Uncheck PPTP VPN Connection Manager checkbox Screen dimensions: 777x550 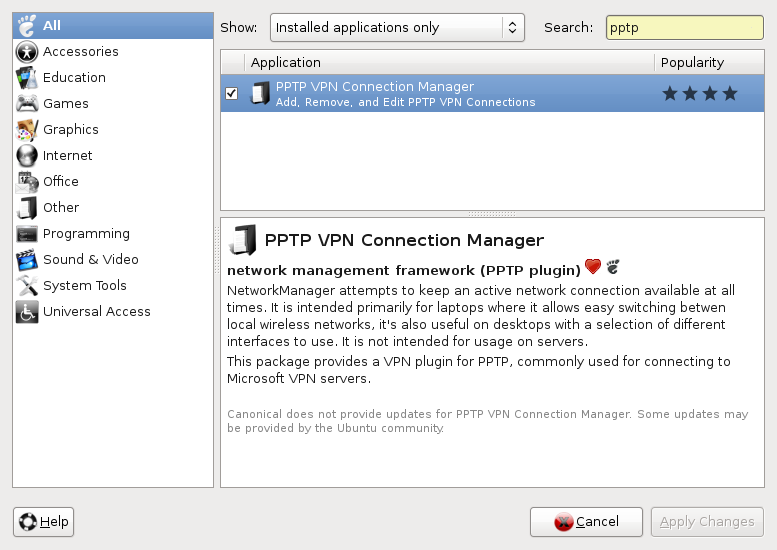coord(231,93)
